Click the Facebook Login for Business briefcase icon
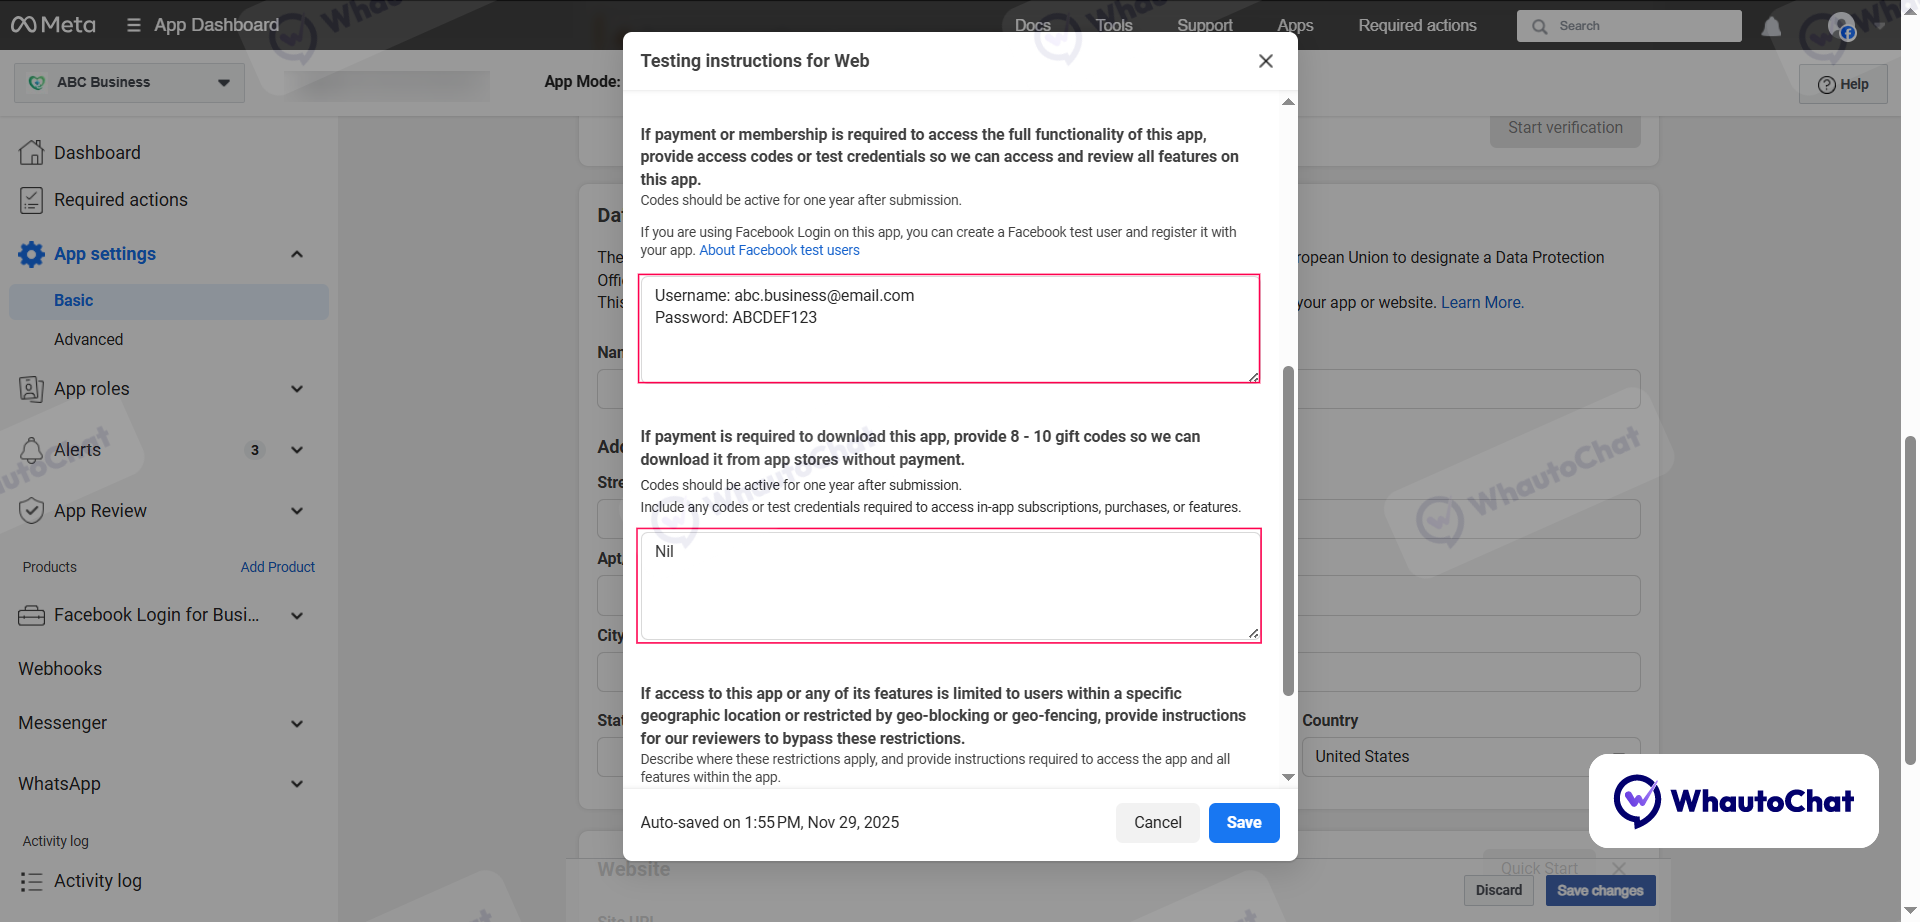The height and width of the screenshot is (922, 1920). [x=32, y=615]
